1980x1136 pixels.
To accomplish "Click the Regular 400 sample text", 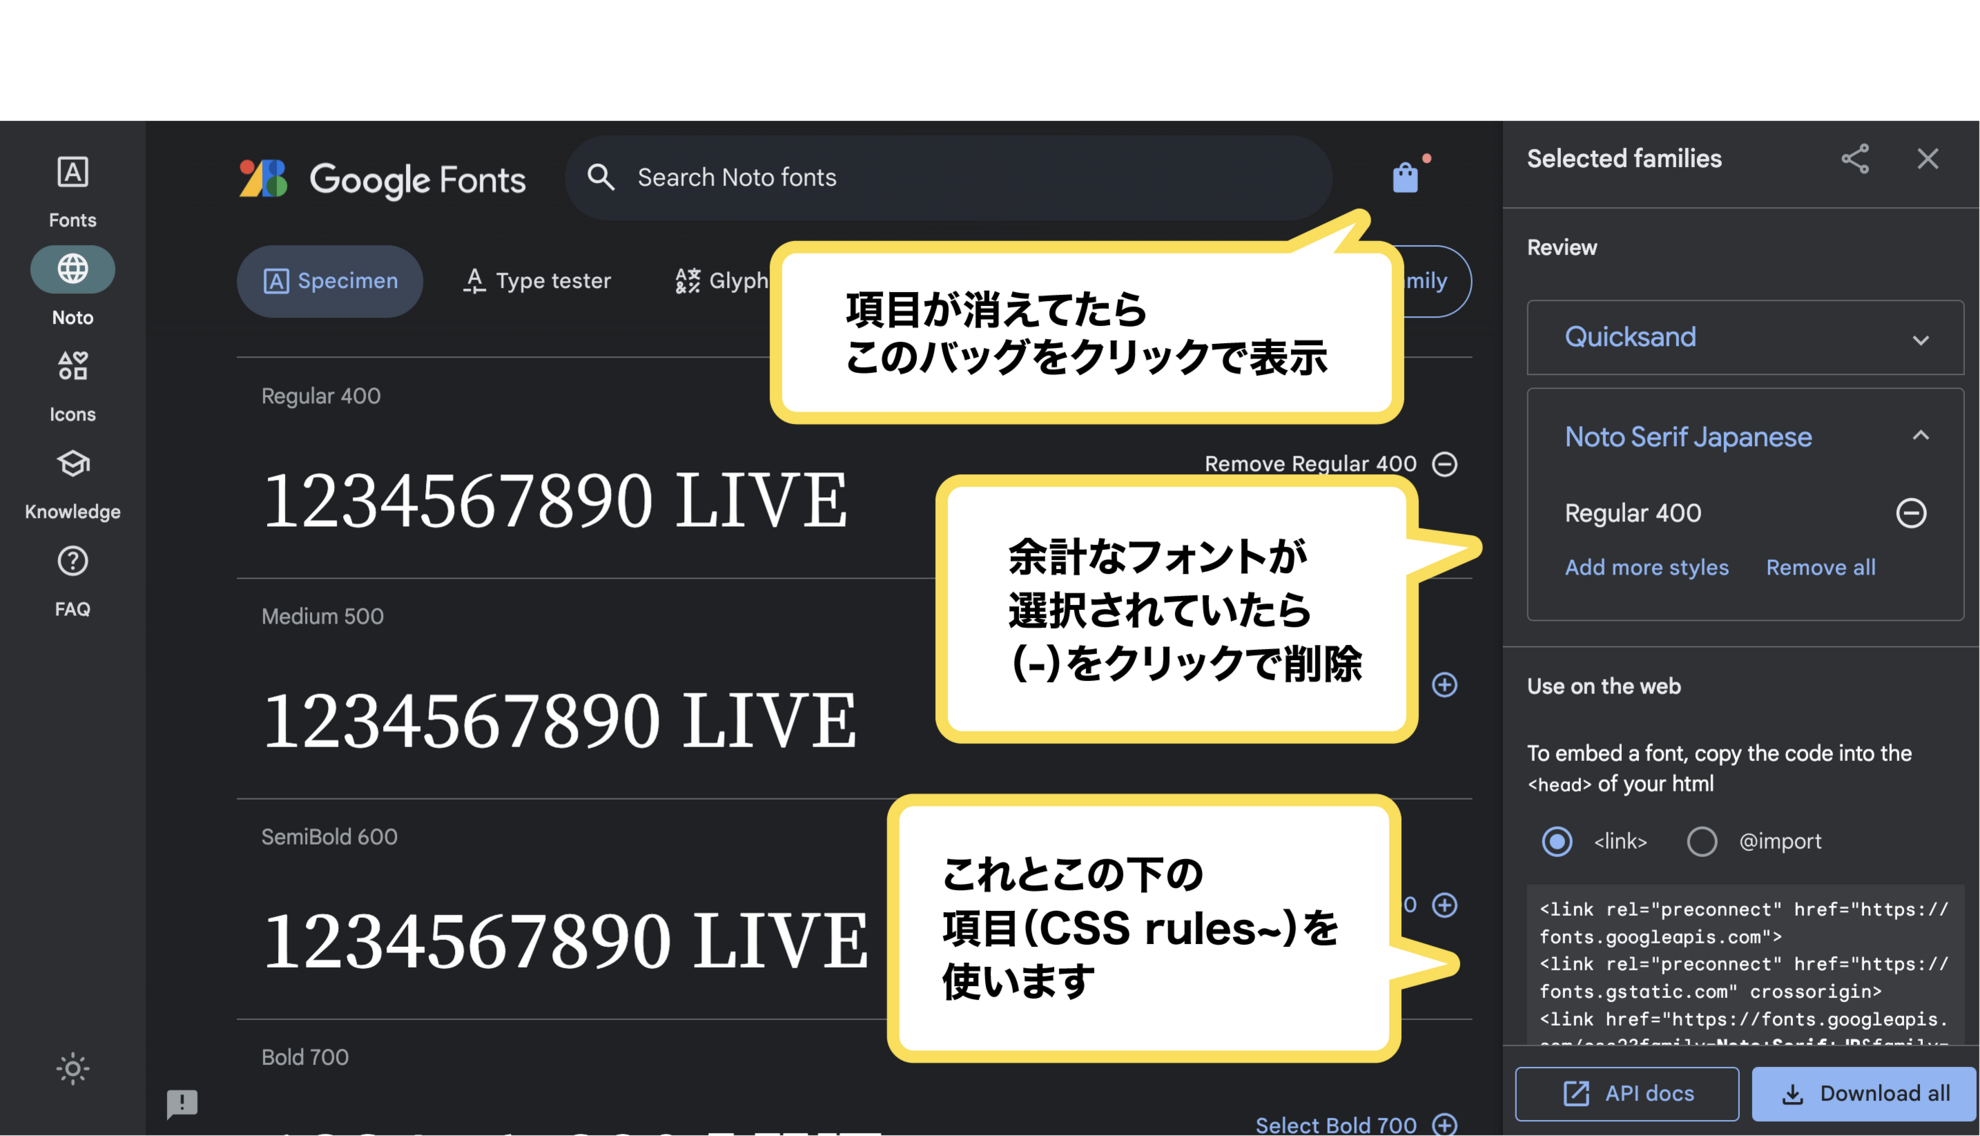I will point(555,500).
